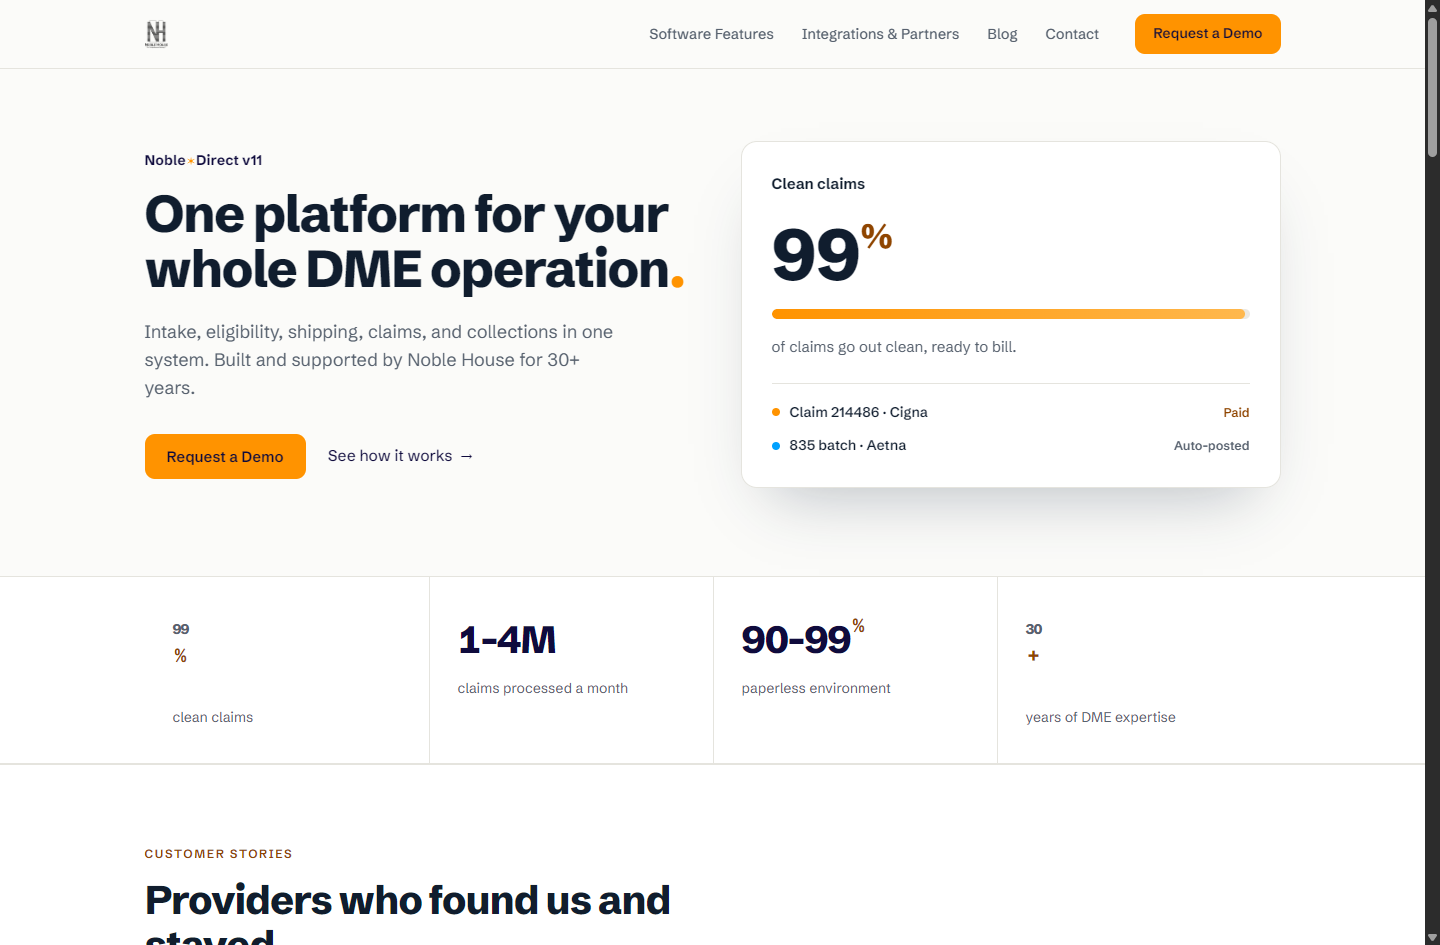Image resolution: width=1440 pixels, height=945 pixels.
Task: Click hero Request a Demo button
Action: pos(225,456)
